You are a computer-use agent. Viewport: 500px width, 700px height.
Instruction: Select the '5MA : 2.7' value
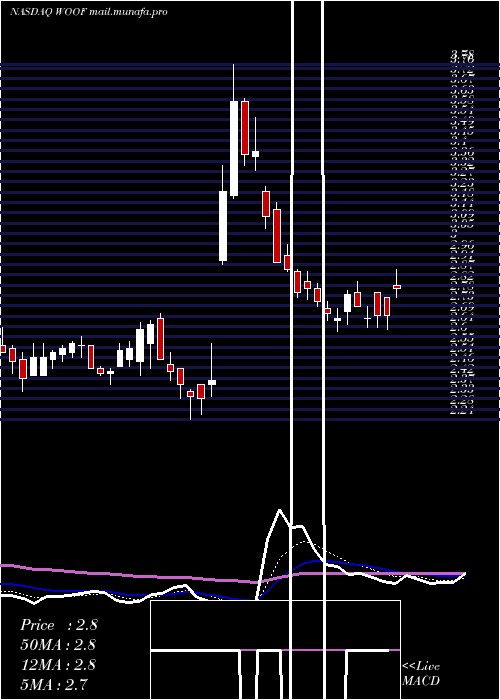pyautogui.click(x=54, y=684)
